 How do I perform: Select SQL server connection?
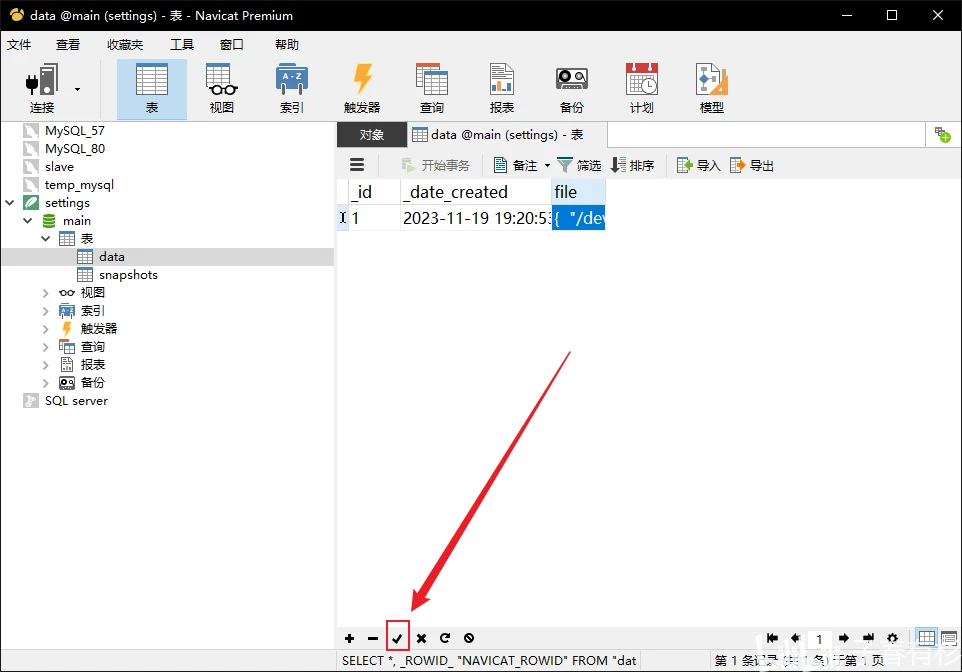(76, 401)
